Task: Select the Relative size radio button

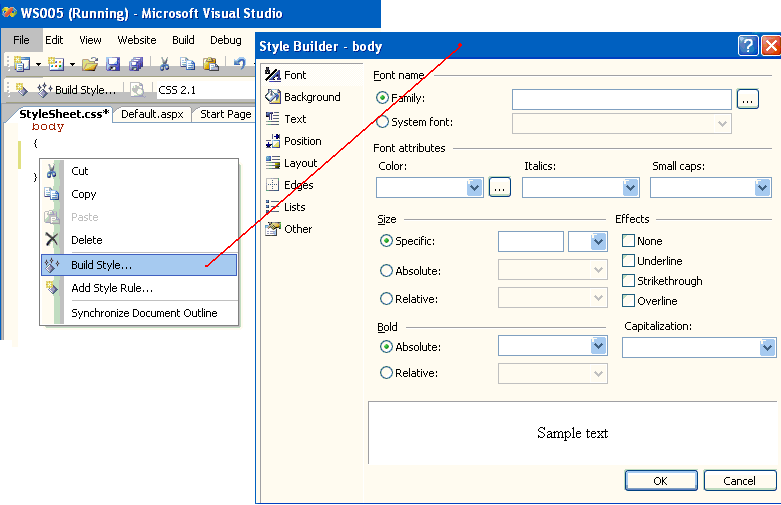Action: pyautogui.click(x=386, y=298)
